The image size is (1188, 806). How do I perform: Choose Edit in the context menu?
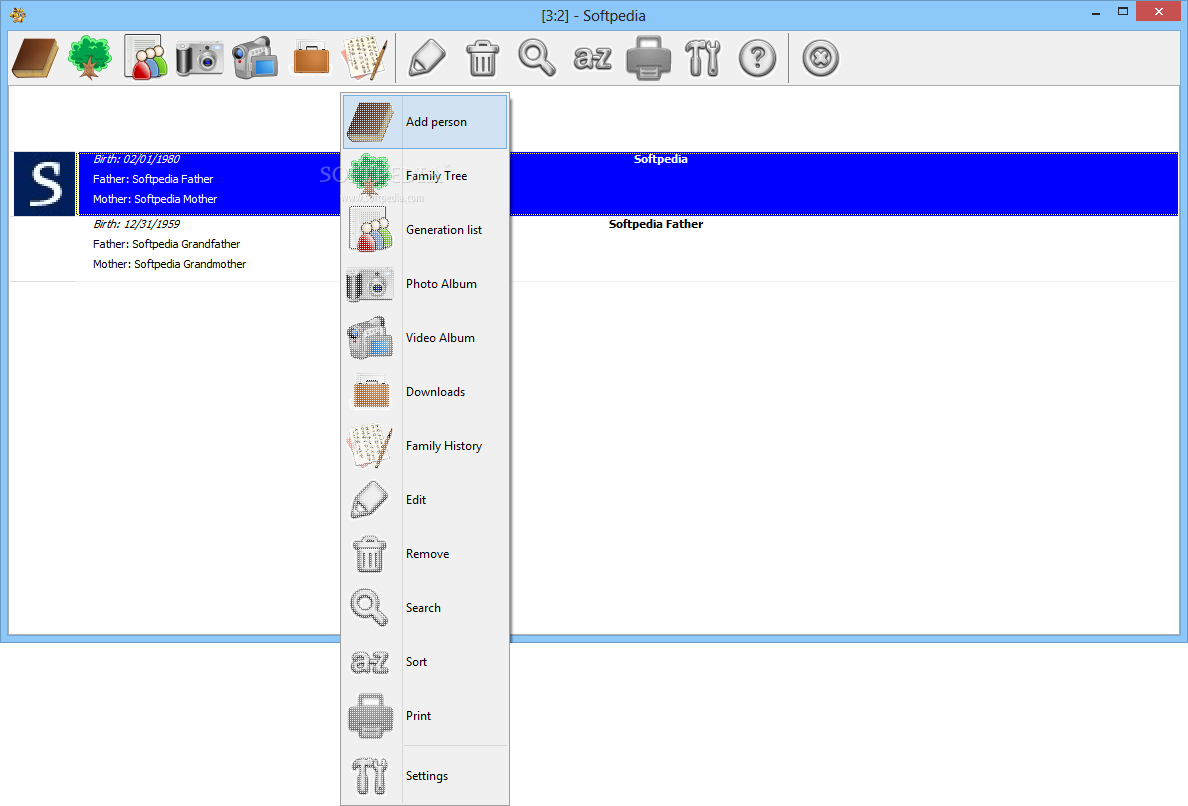425,500
